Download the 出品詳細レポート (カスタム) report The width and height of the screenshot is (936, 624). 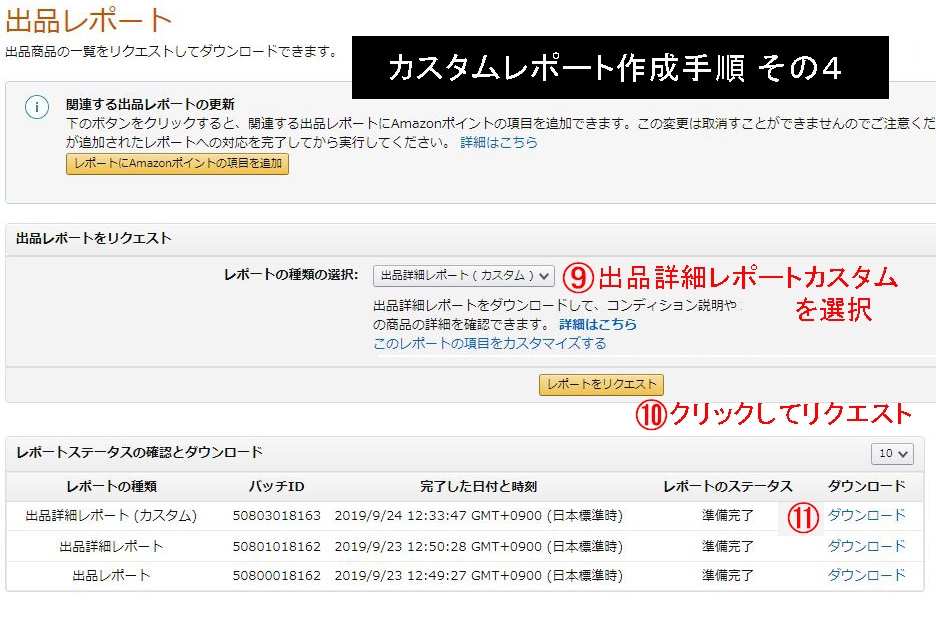pos(866,515)
